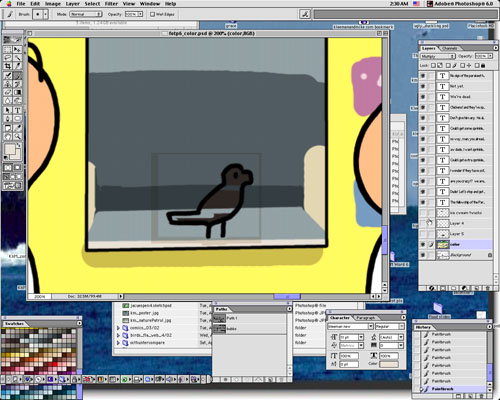Select the Move tool
This screenshot has width=500, height=400.
pos(17,49)
